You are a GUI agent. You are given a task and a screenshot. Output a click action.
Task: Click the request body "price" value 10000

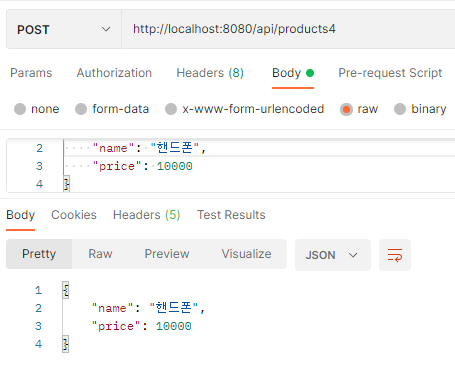[175, 166]
